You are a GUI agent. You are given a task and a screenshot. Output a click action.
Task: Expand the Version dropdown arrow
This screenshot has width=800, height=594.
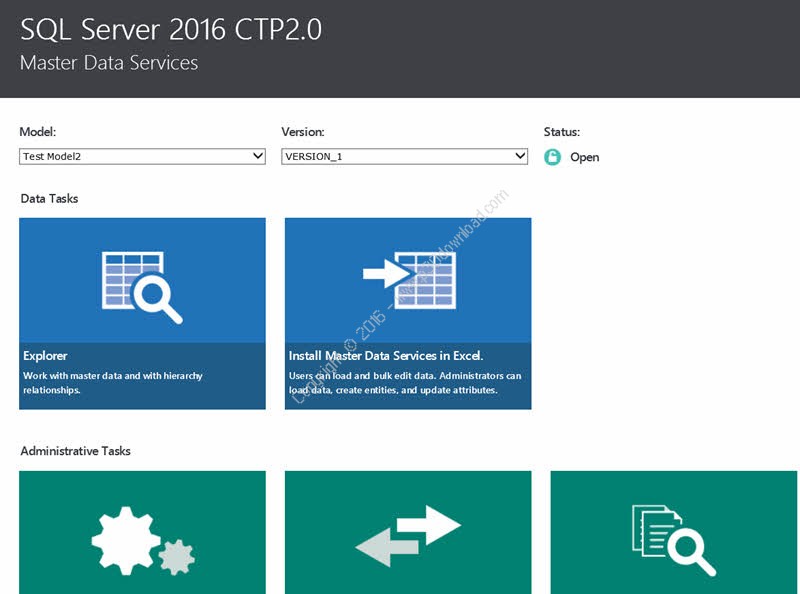519,156
